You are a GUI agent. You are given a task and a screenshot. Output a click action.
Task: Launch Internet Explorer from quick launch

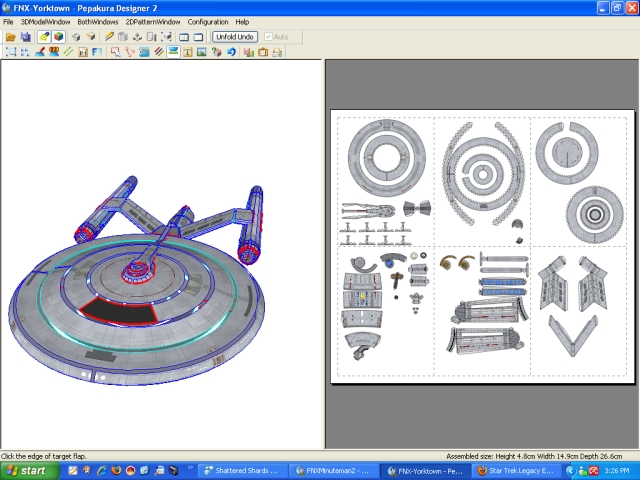coord(102,471)
